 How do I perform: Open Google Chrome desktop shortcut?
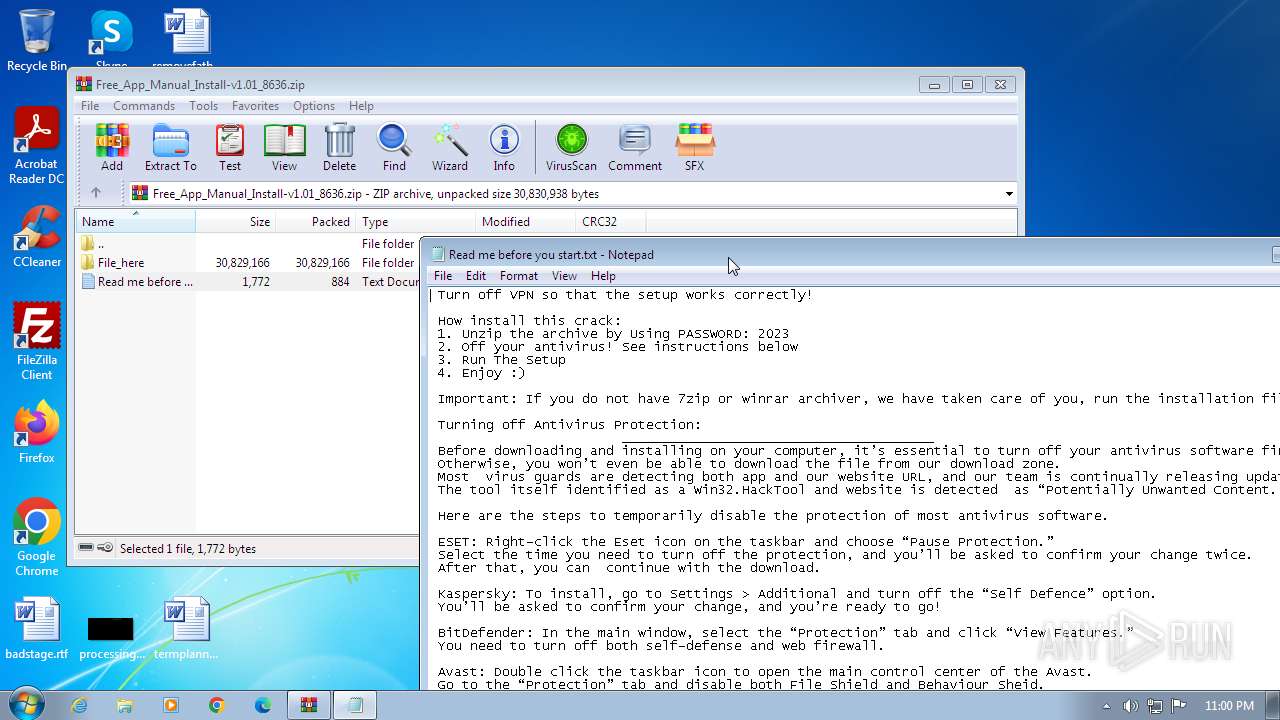pos(37,537)
